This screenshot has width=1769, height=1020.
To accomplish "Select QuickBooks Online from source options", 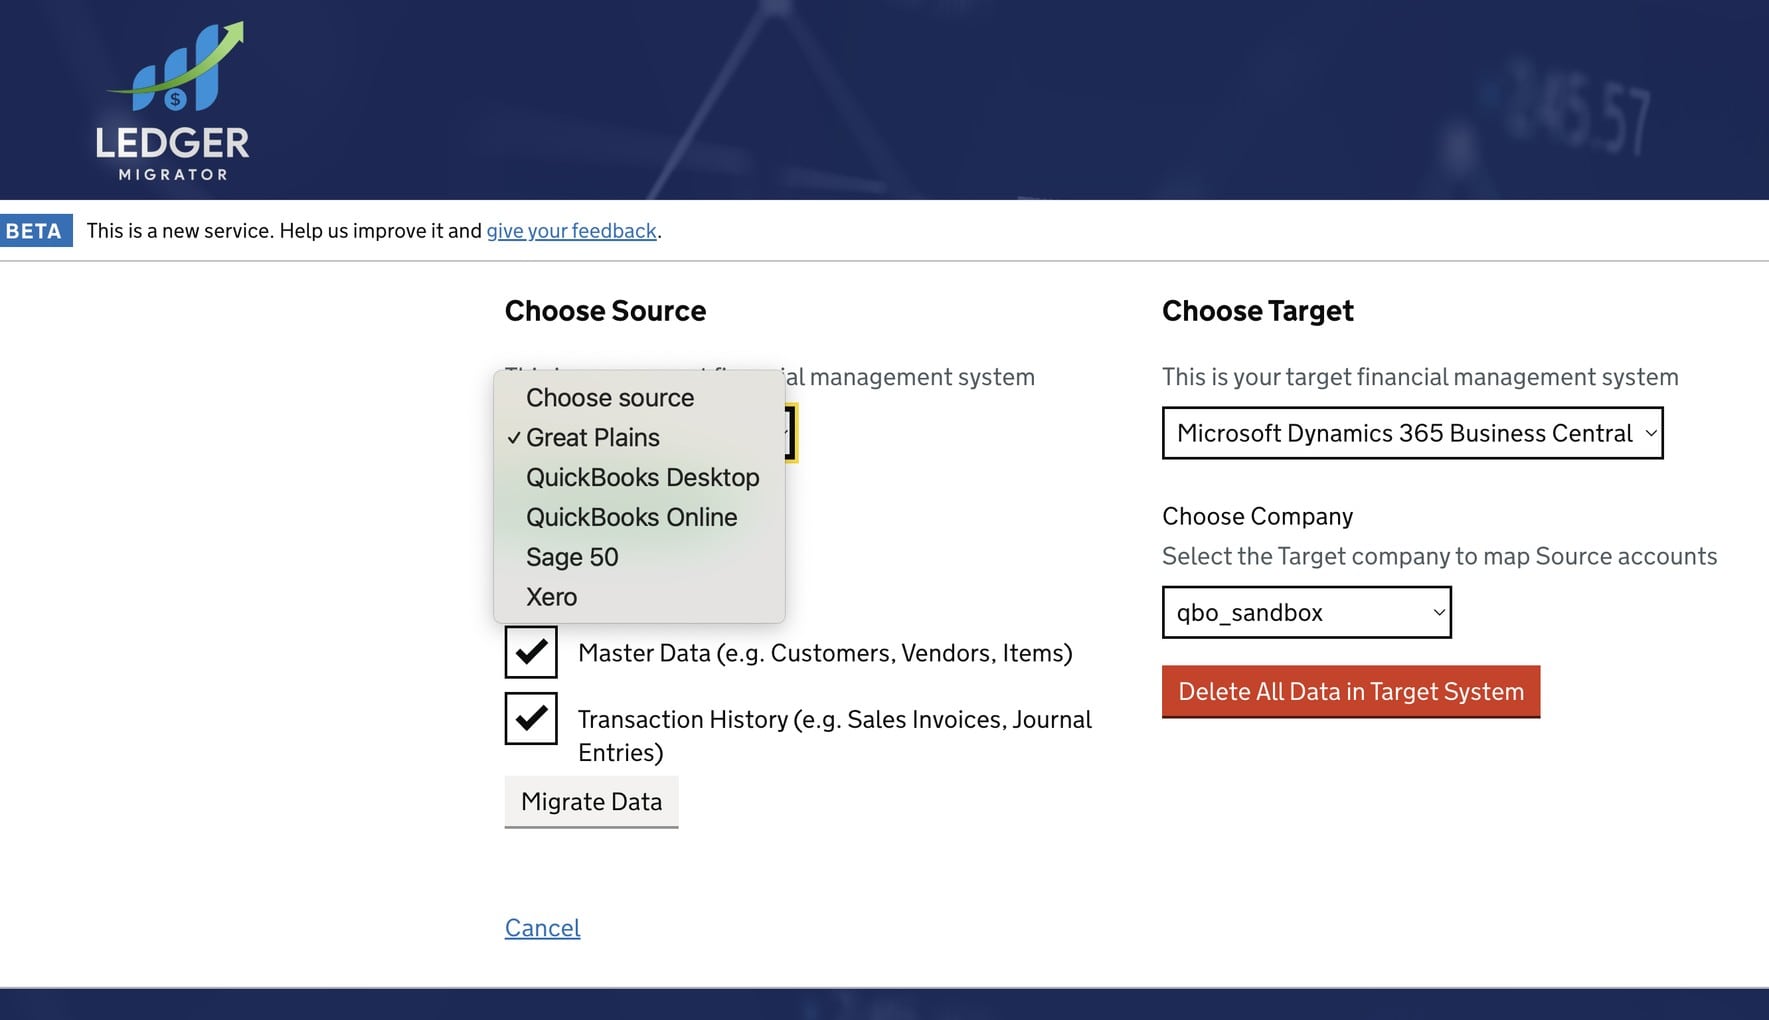I will click(631, 517).
